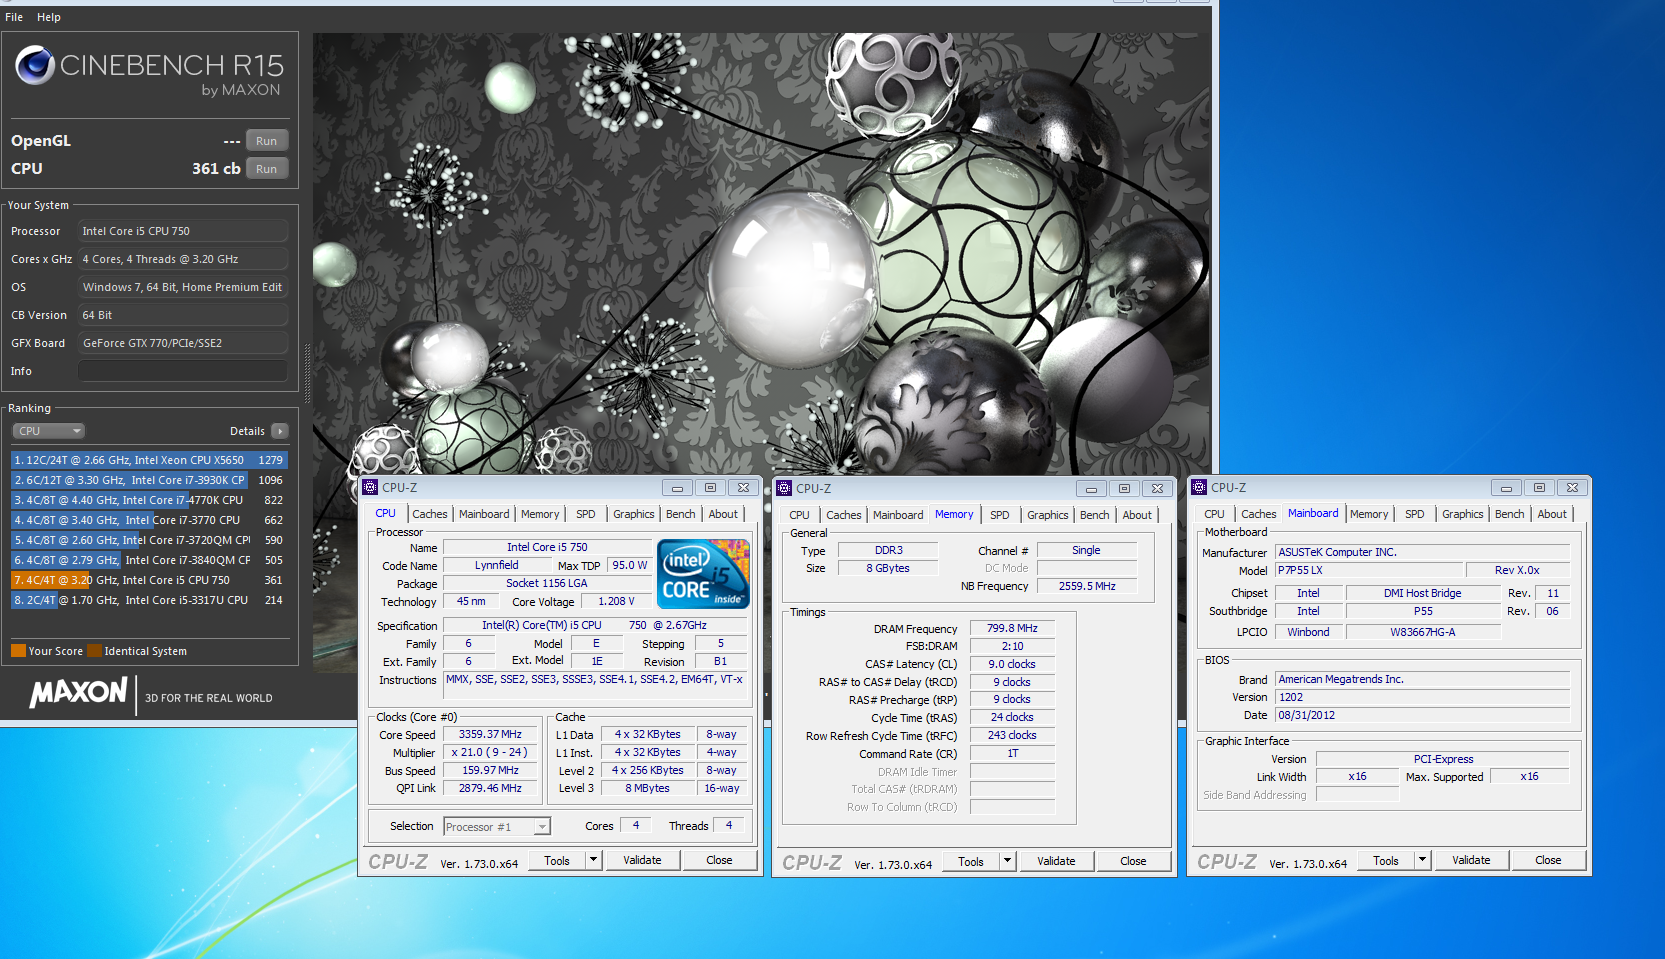Click the Info input field in Your System
The width and height of the screenshot is (1665, 959).
pyautogui.click(x=183, y=371)
